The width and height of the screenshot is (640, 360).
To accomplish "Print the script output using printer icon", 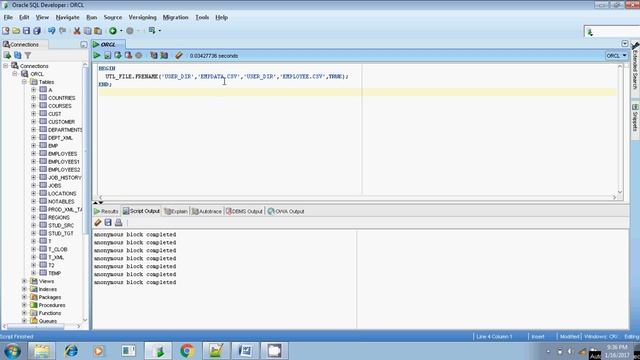I will coord(118,222).
